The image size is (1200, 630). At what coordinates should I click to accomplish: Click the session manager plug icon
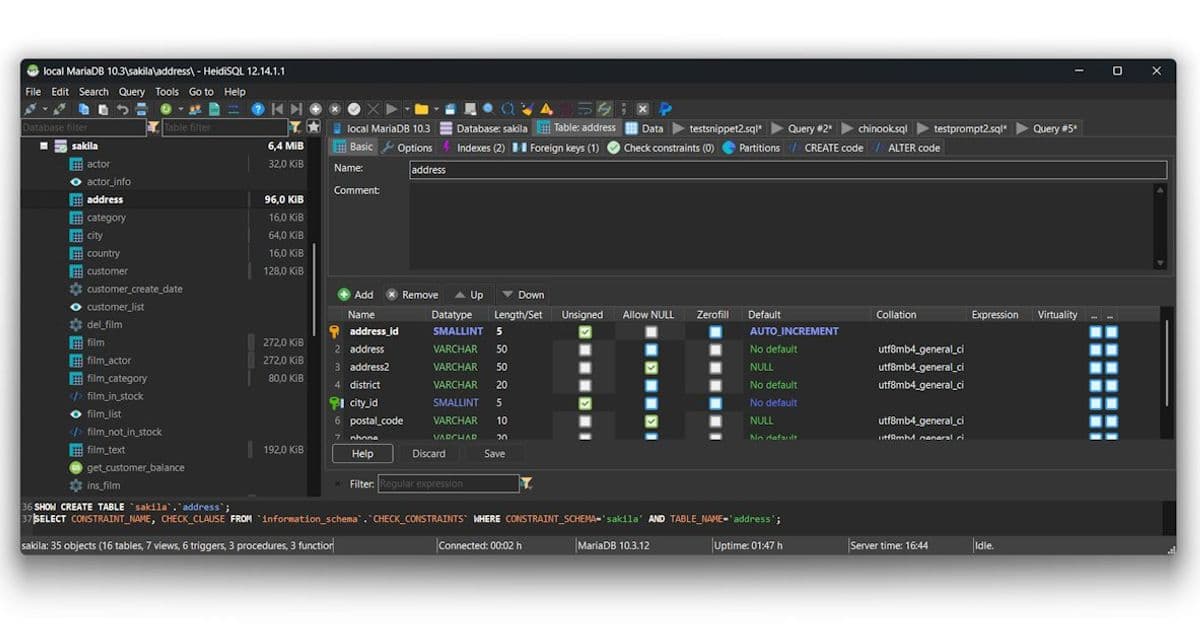(x=31, y=109)
